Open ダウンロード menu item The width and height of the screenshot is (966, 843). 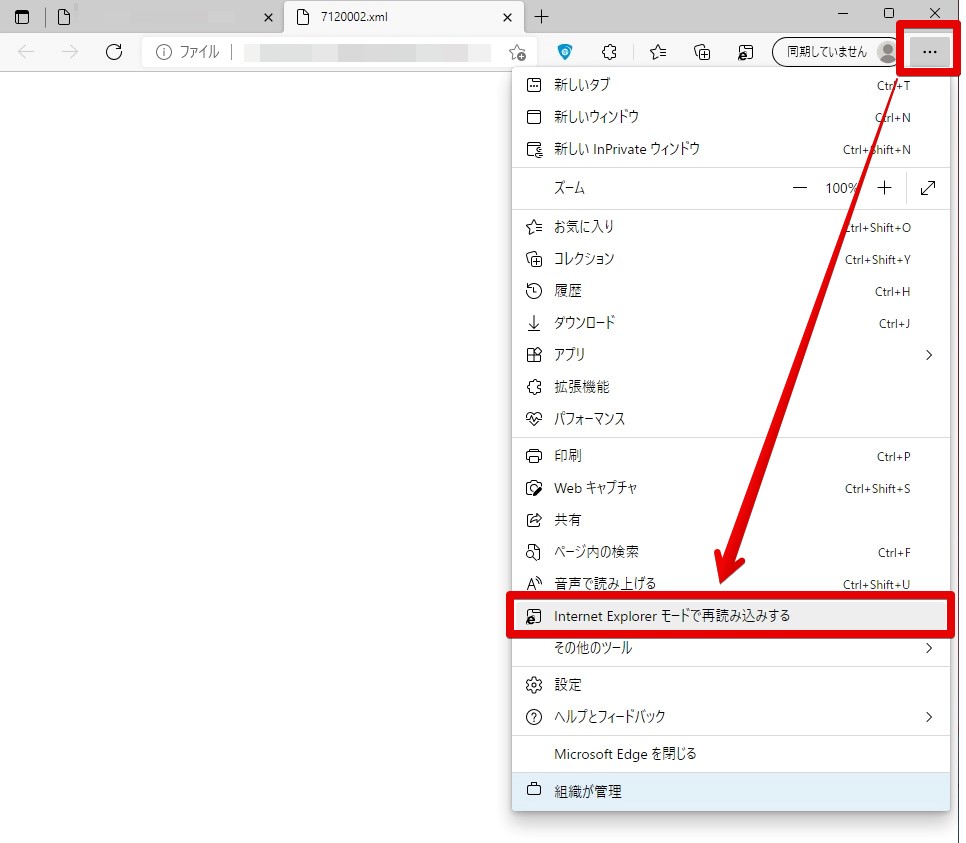(731, 323)
